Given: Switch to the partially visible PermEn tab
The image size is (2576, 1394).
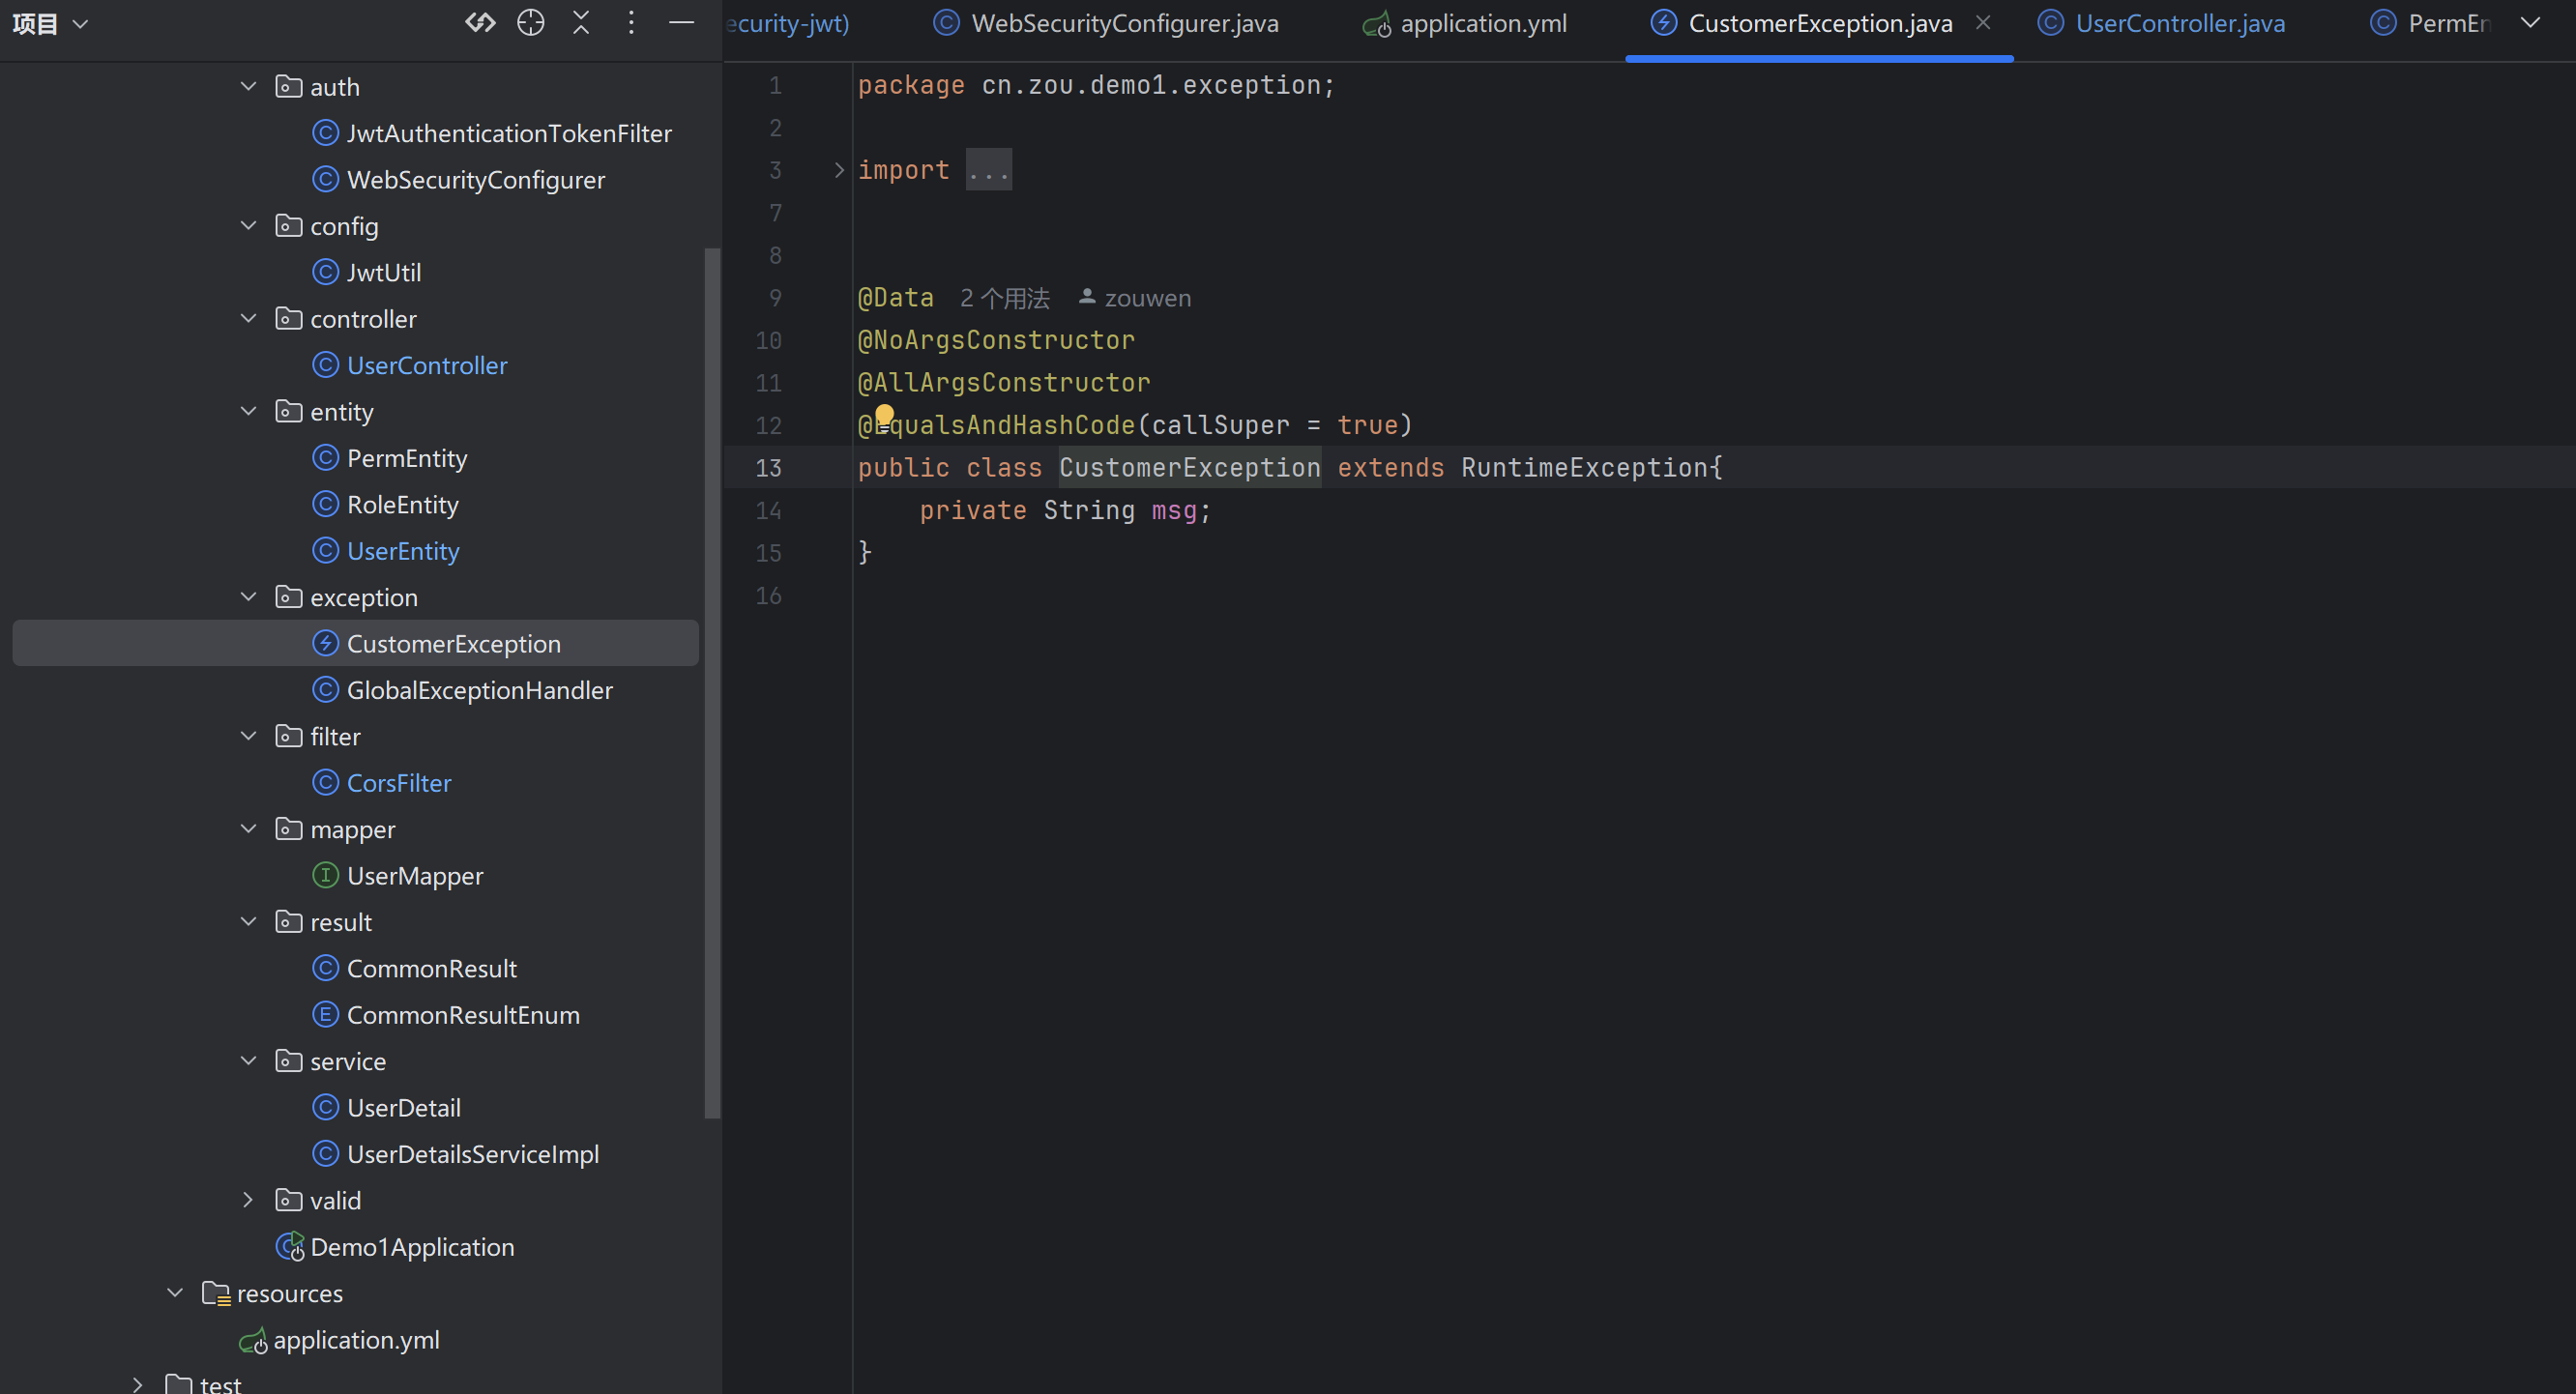Looking at the screenshot, I should click(x=2430, y=23).
